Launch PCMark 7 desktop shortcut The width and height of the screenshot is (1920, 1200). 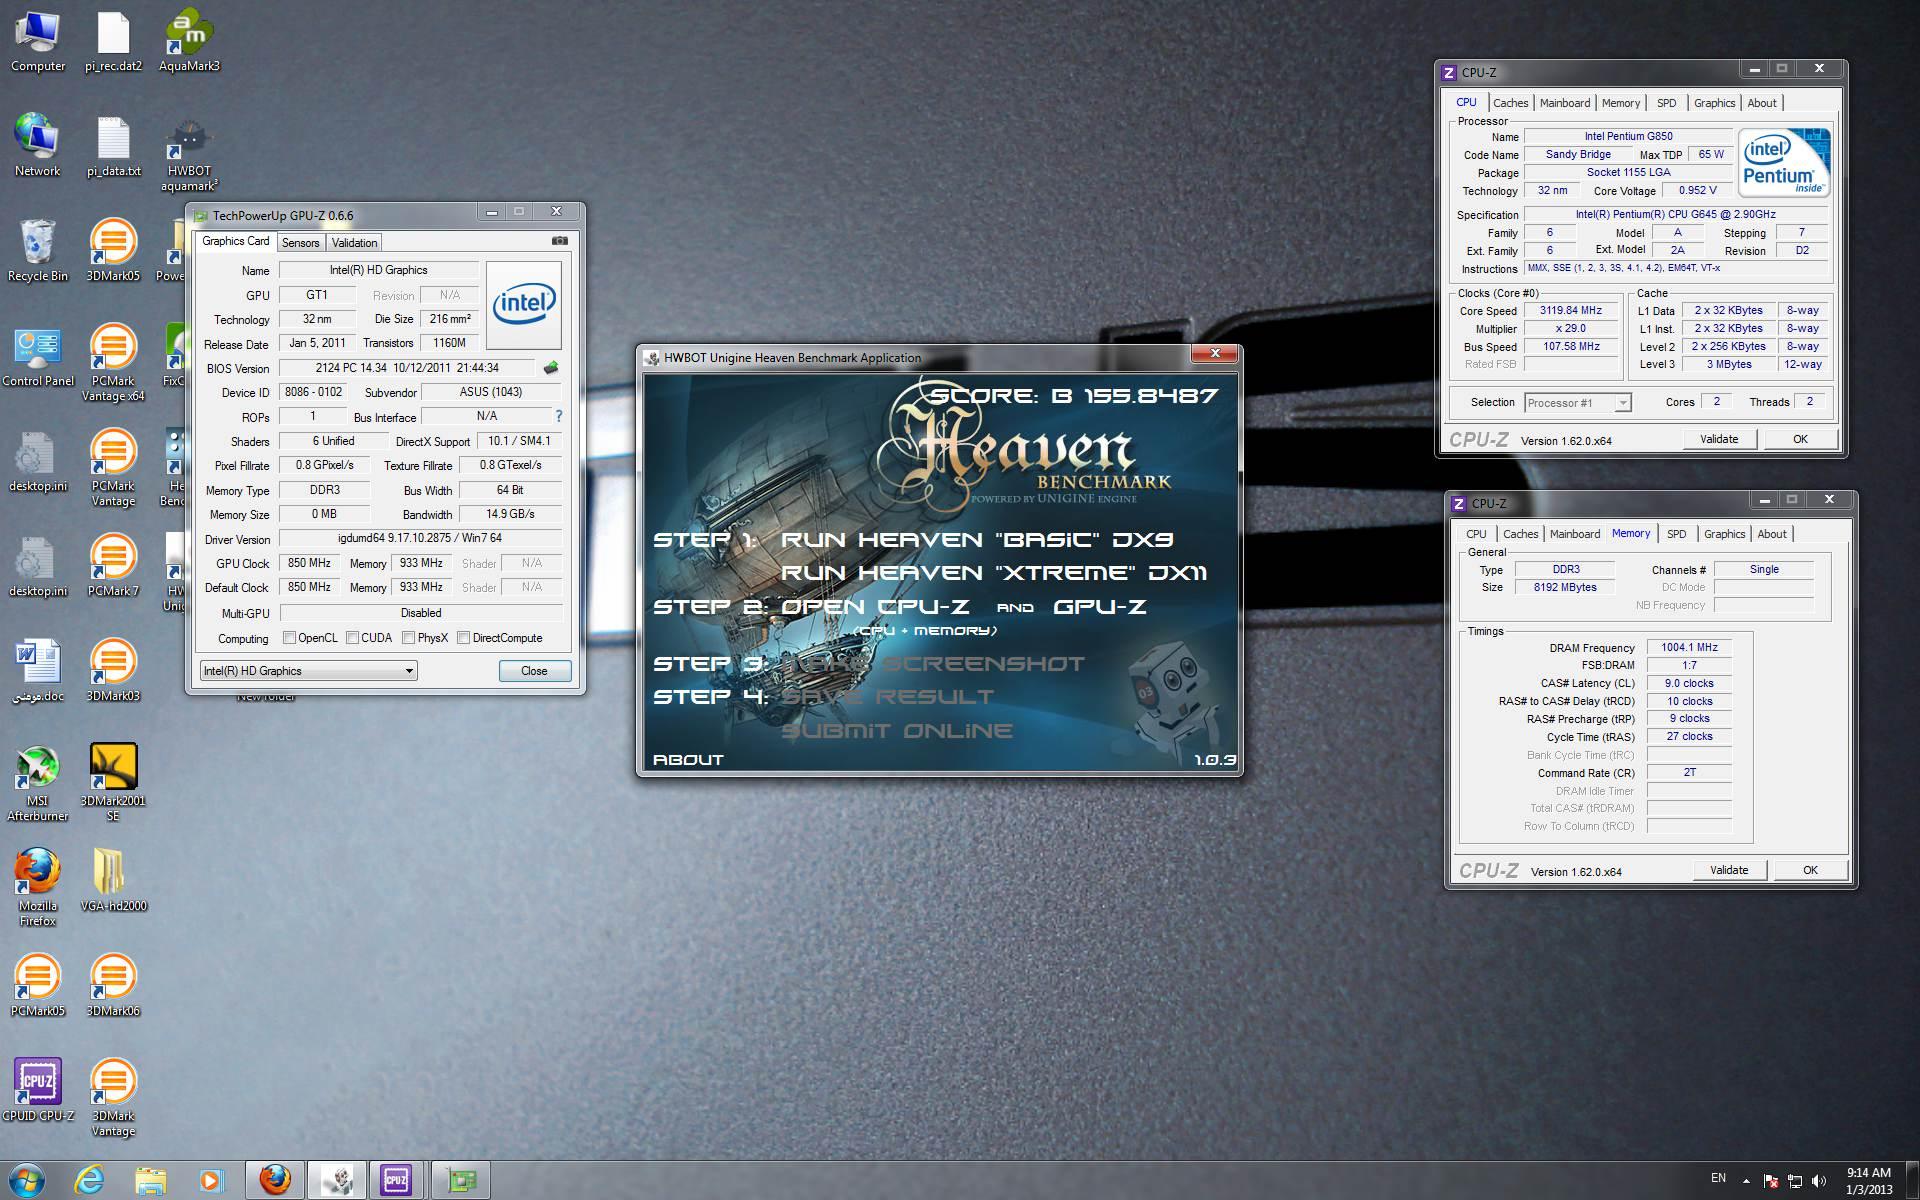tap(113, 567)
